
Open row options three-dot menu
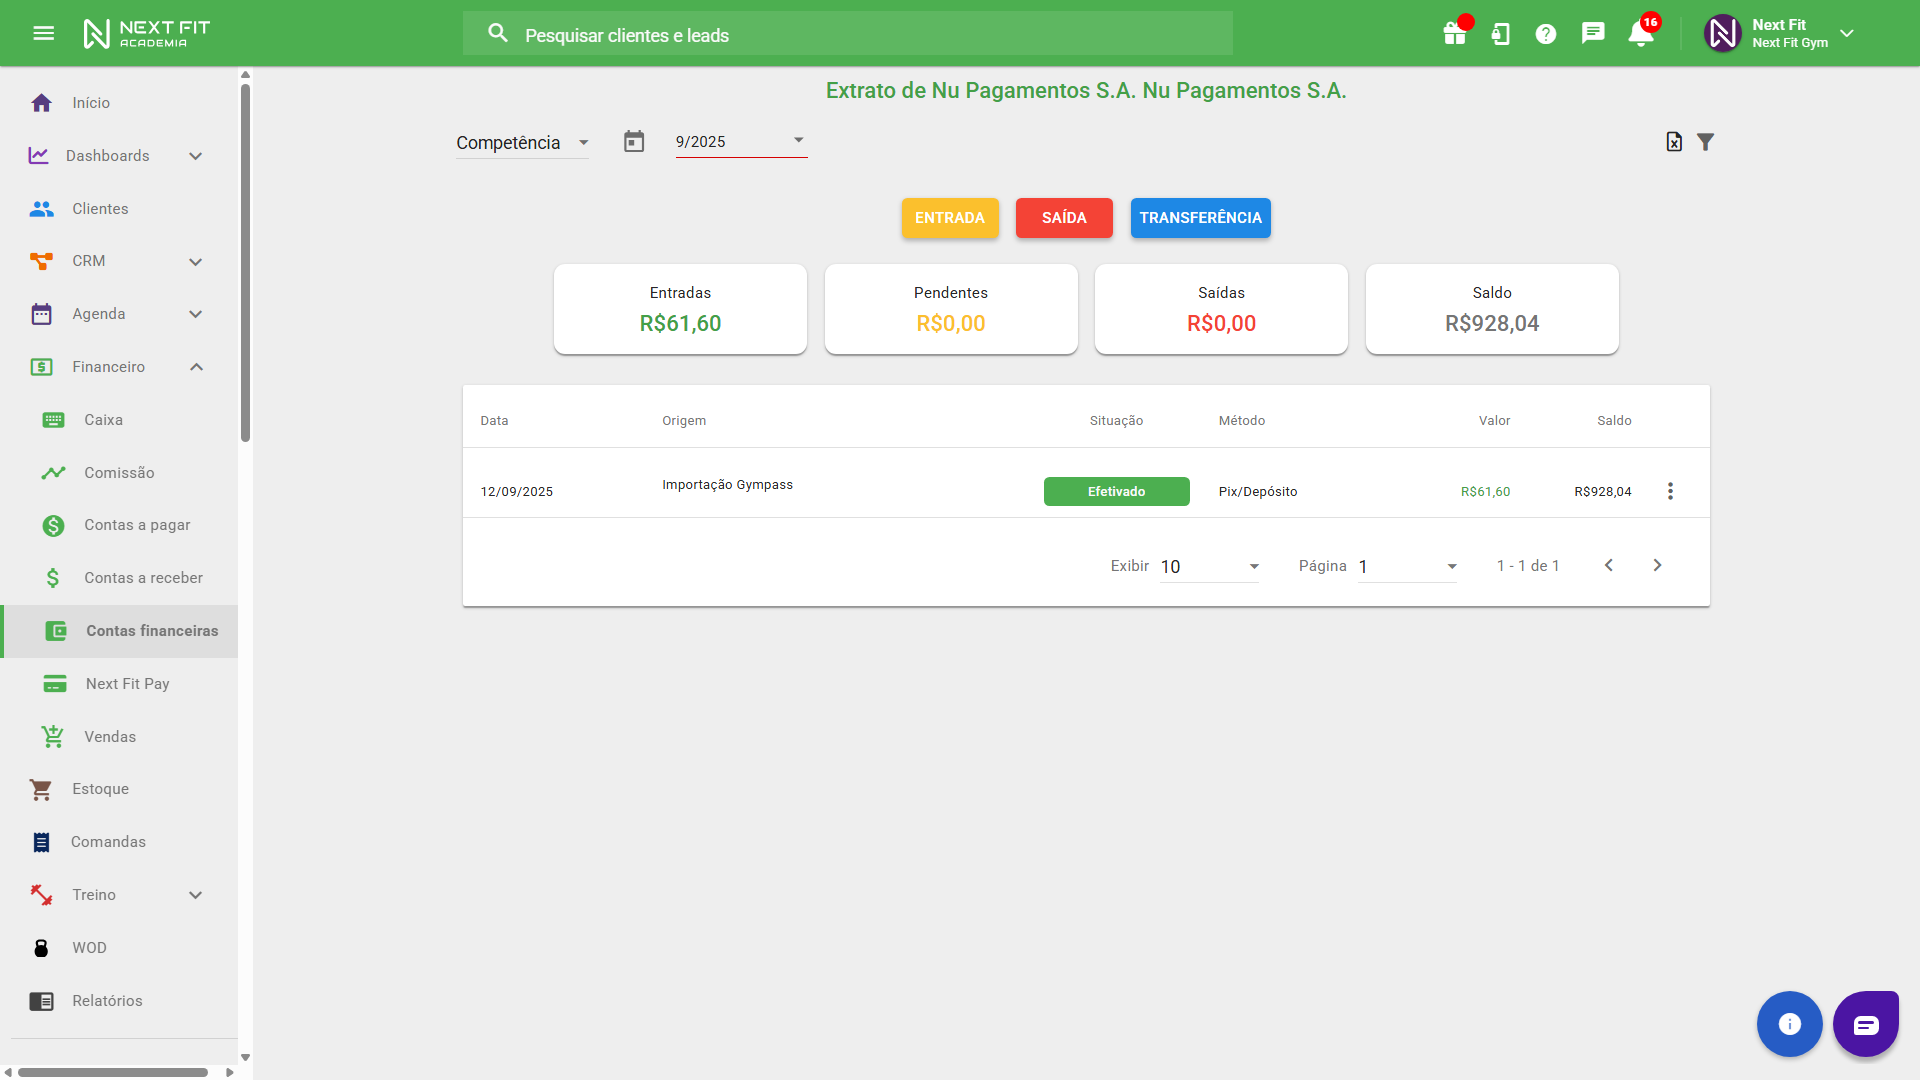1670,491
